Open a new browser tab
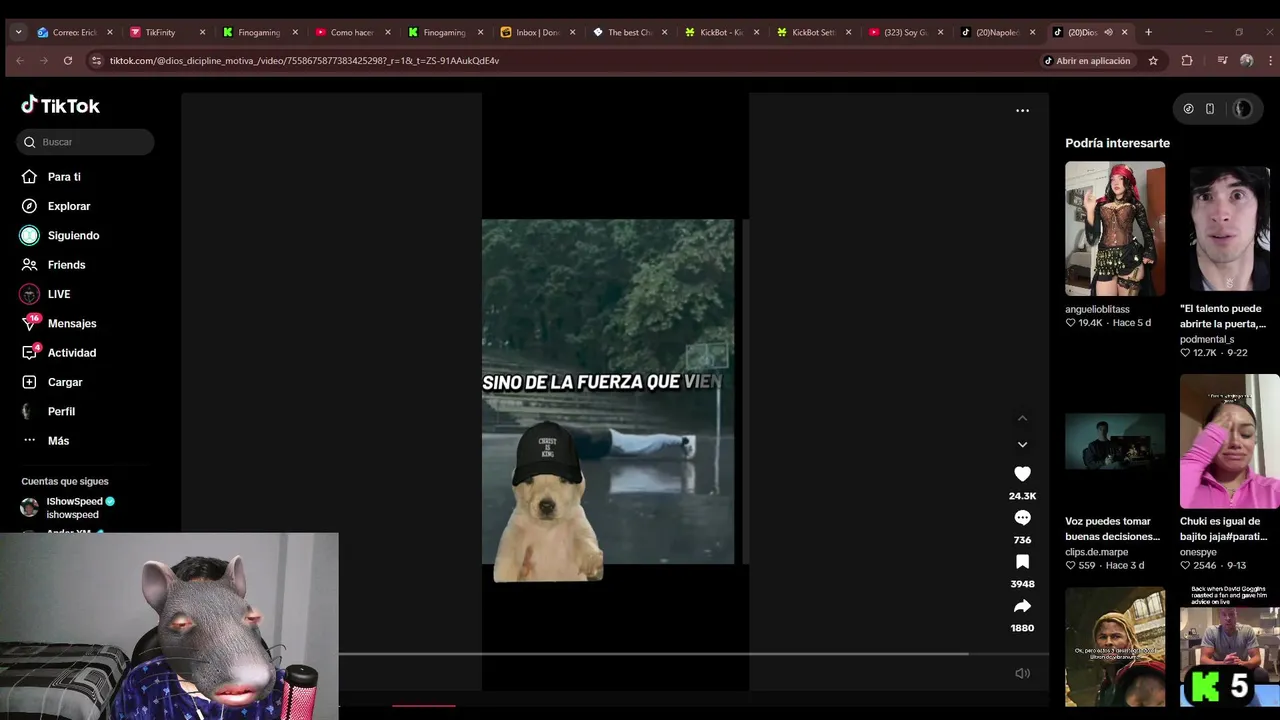The width and height of the screenshot is (1280, 720). [1148, 32]
